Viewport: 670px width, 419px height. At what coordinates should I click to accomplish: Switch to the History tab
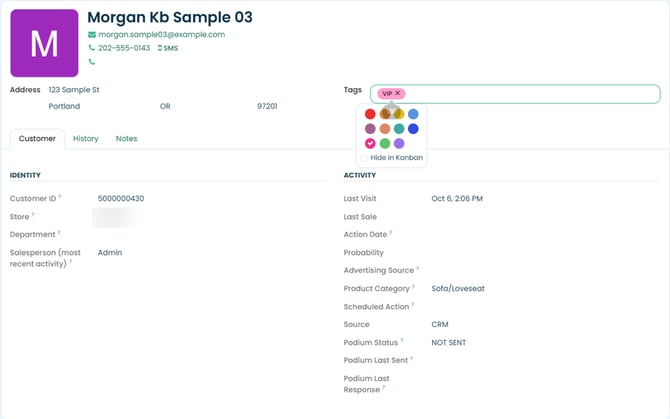click(85, 138)
